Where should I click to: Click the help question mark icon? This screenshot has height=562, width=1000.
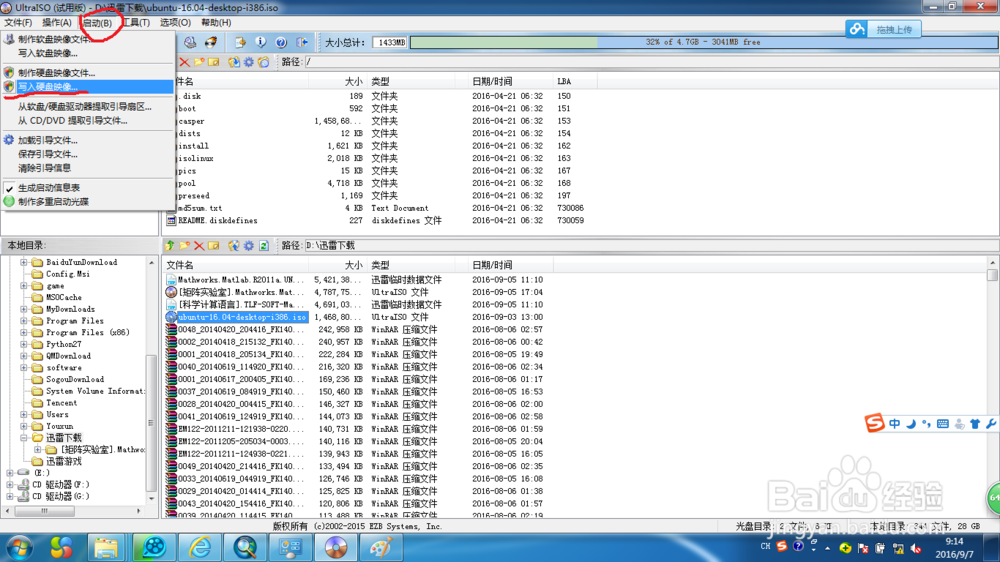click(281, 42)
